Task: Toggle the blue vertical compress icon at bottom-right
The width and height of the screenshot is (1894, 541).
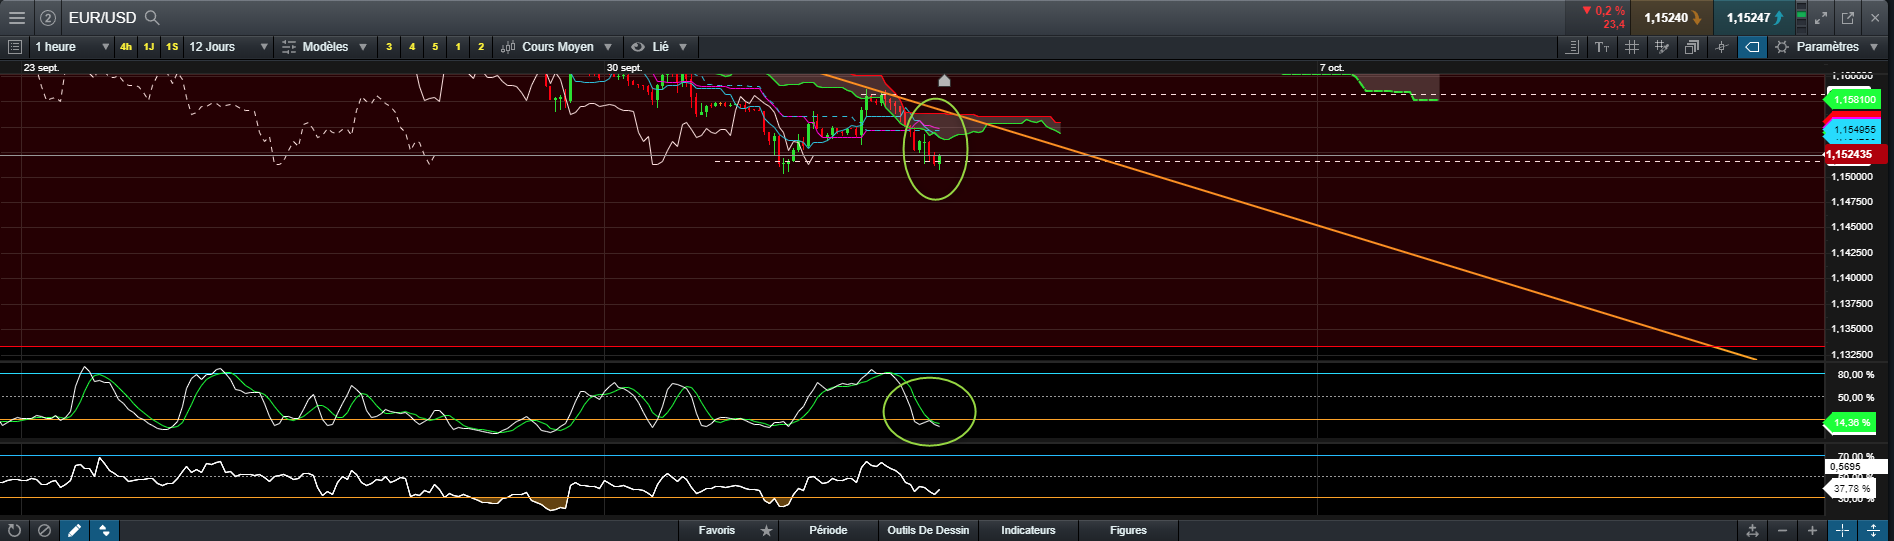Action: pos(1873,530)
